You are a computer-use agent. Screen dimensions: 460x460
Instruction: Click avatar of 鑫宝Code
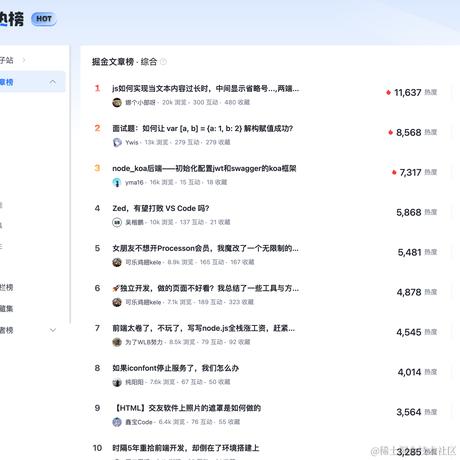click(117, 422)
